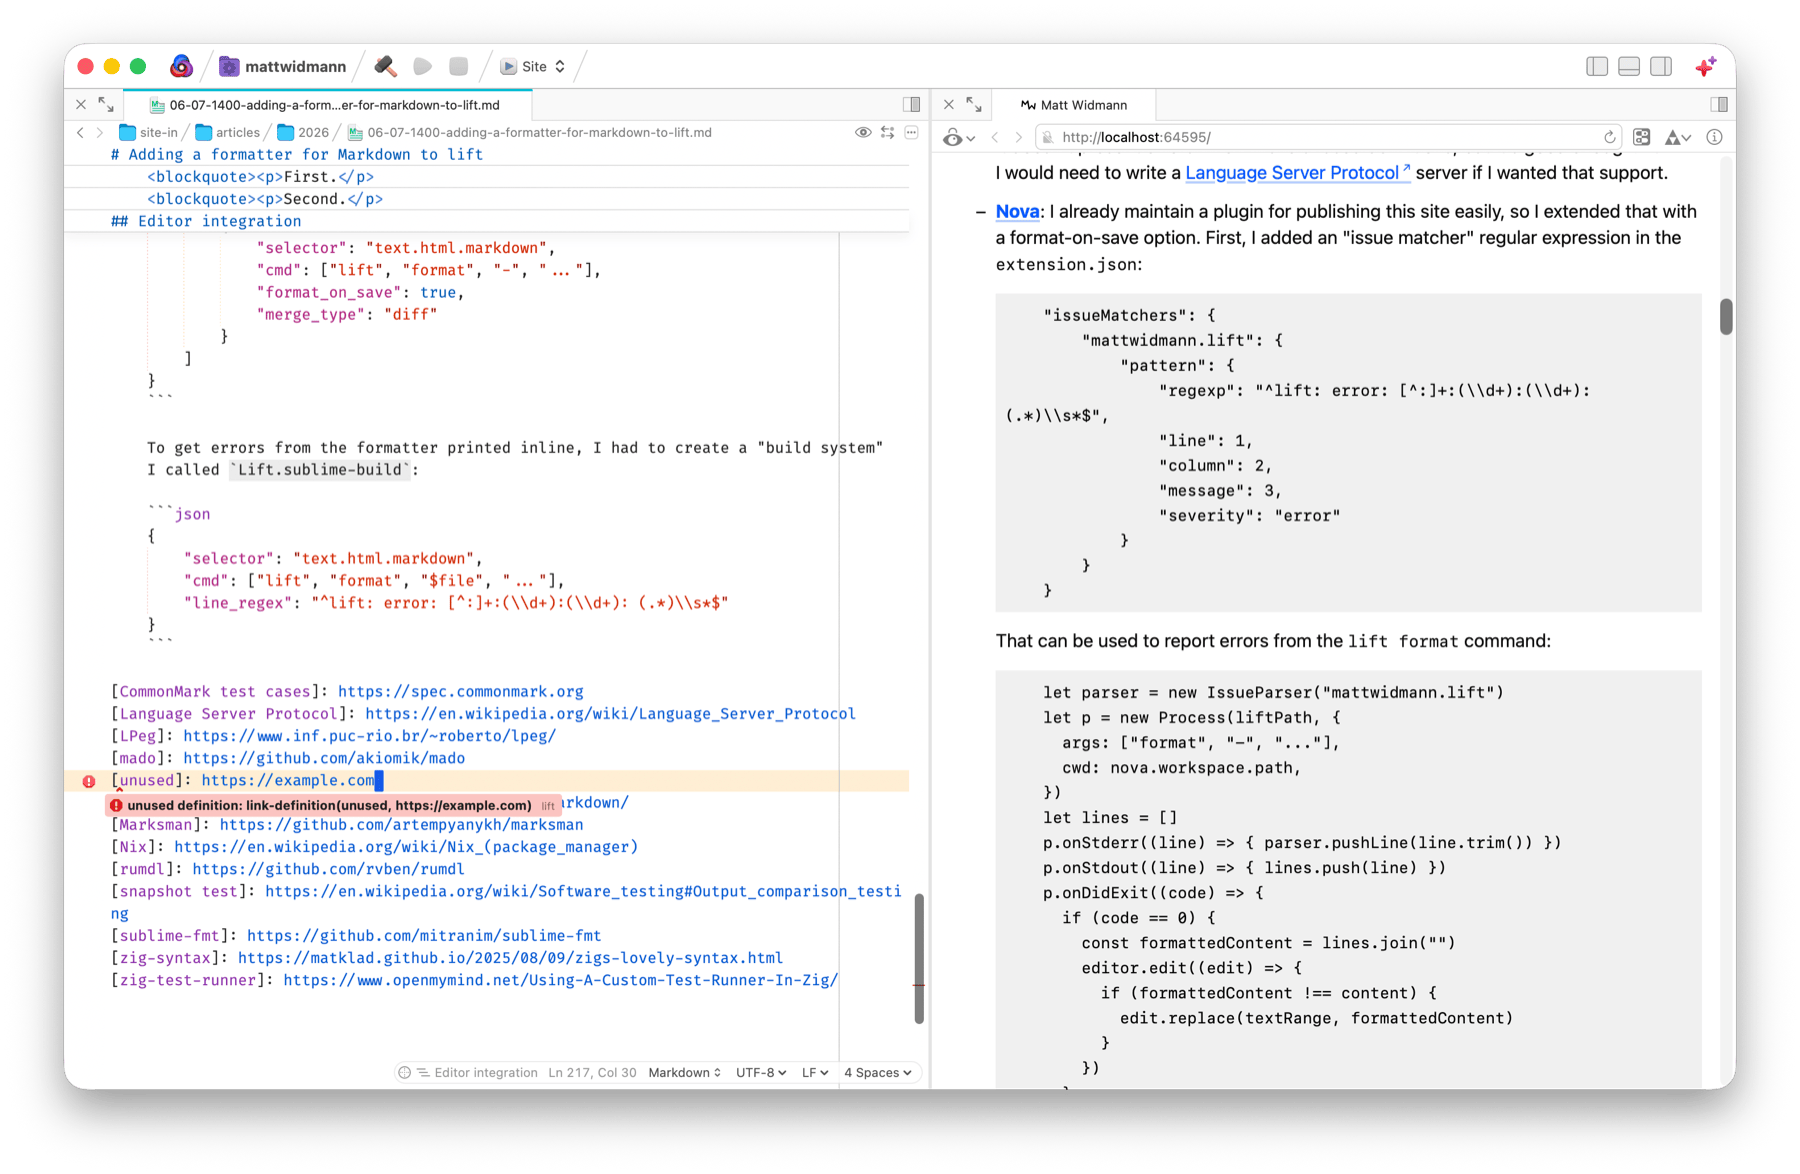This screenshot has width=1800, height=1174.
Task: Click the file name in path bar
Action: click(529, 132)
